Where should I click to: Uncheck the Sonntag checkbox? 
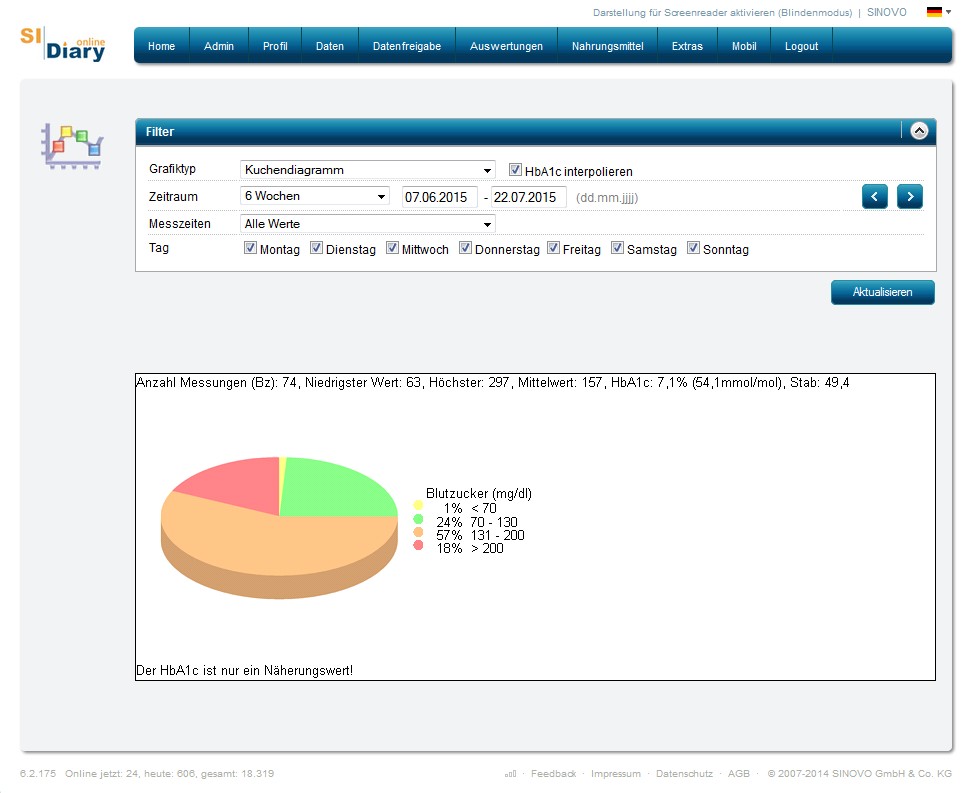click(x=694, y=249)
